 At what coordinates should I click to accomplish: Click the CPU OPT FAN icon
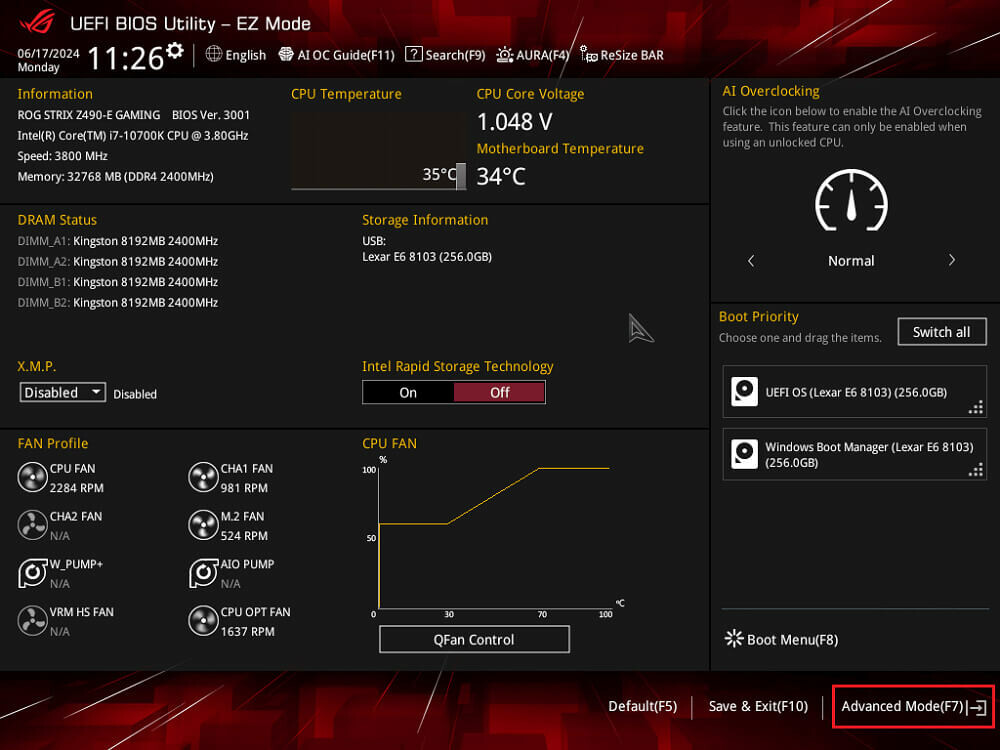[x=203, y=621]
